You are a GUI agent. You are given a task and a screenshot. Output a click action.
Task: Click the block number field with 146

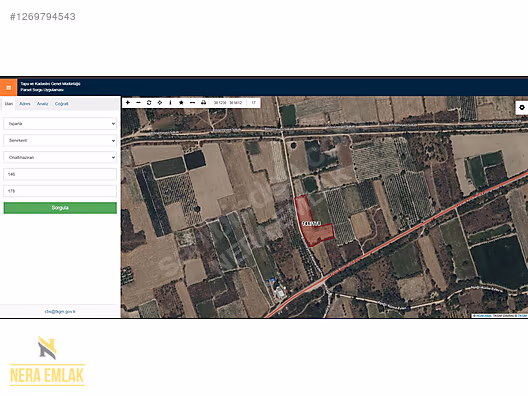coord(60,174)
